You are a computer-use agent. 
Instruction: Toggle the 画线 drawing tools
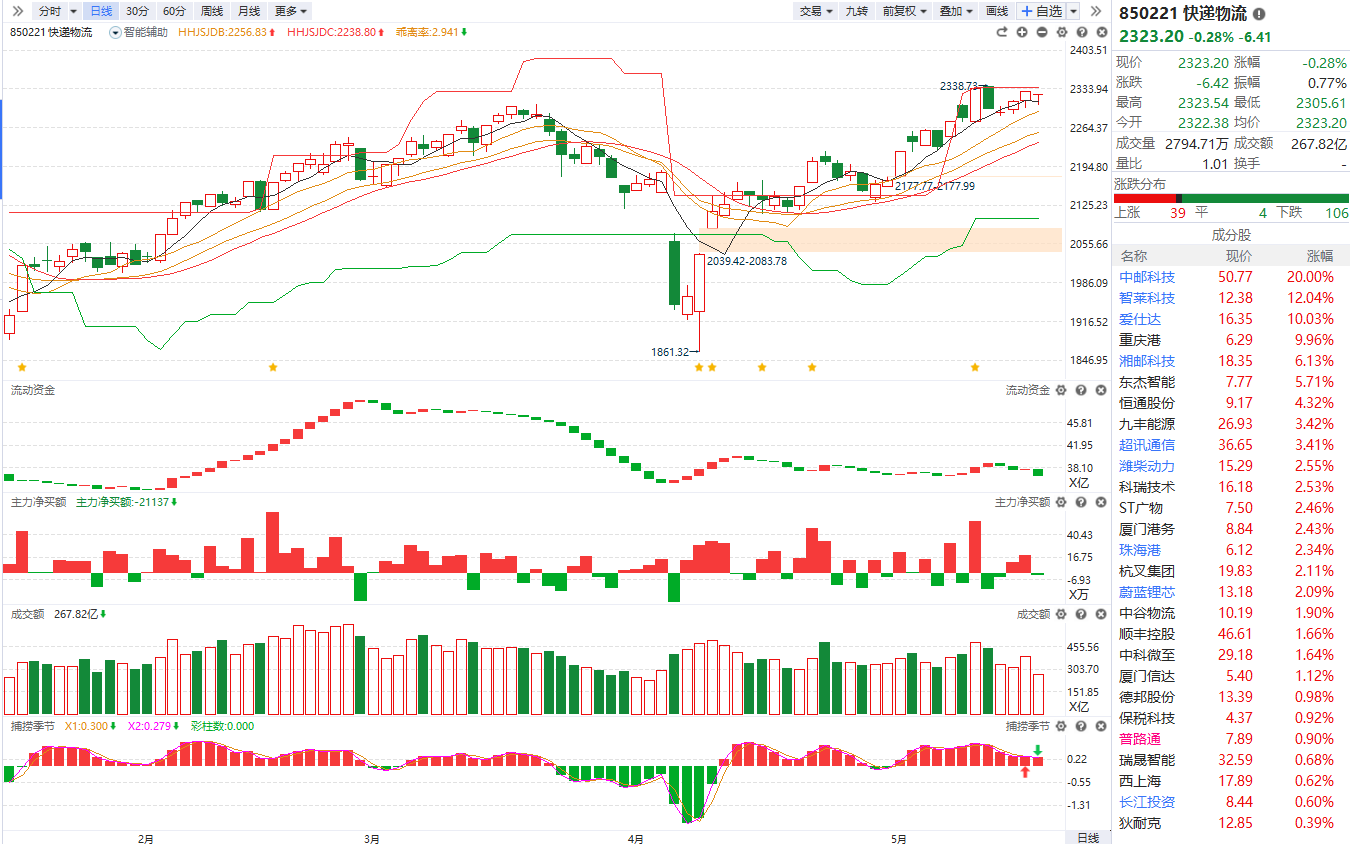pyautogui.click(x=997, y=11)
